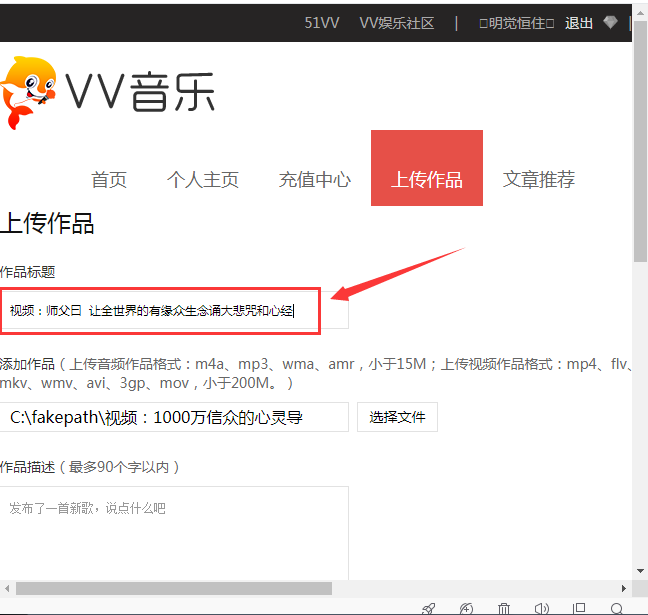Open the 充值中心 tab
Viewport: 648px width, 615px height.
point(314,179)
